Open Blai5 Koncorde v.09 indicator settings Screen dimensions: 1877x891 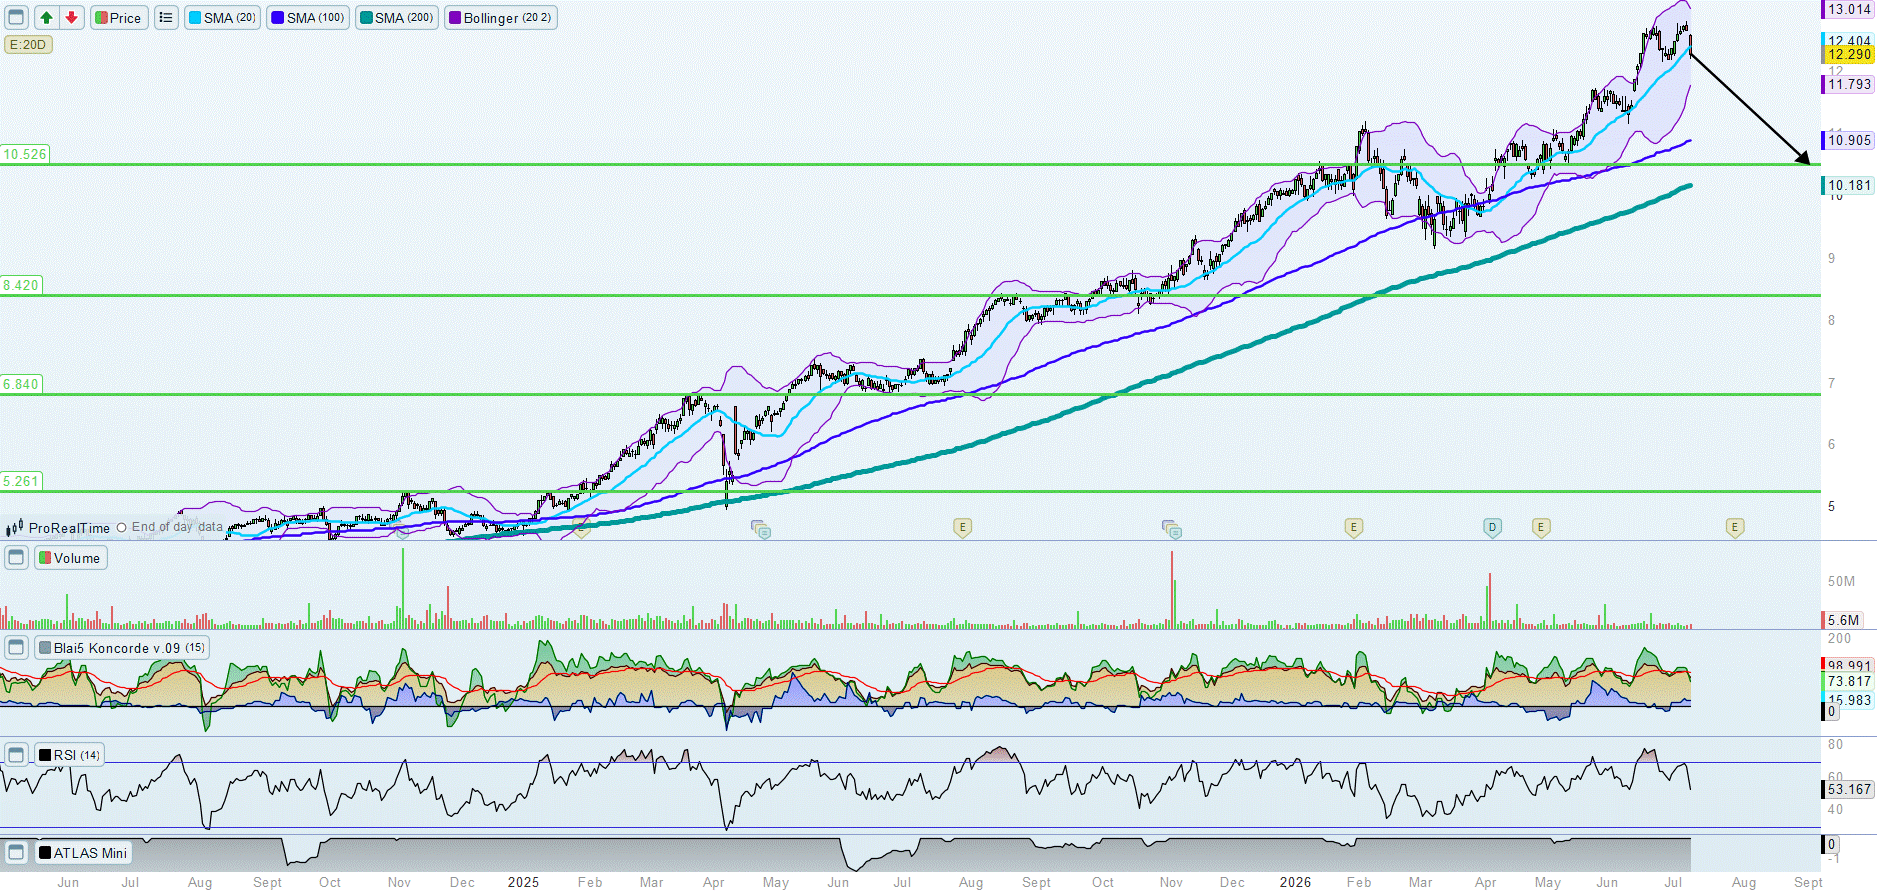121,648
